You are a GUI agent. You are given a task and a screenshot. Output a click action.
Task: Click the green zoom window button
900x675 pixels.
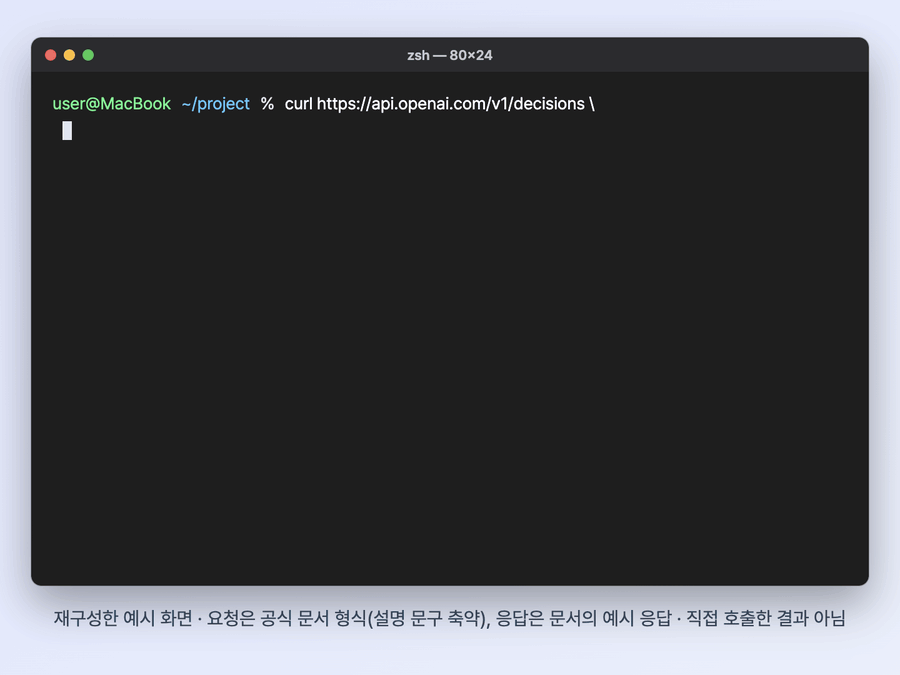88,55
